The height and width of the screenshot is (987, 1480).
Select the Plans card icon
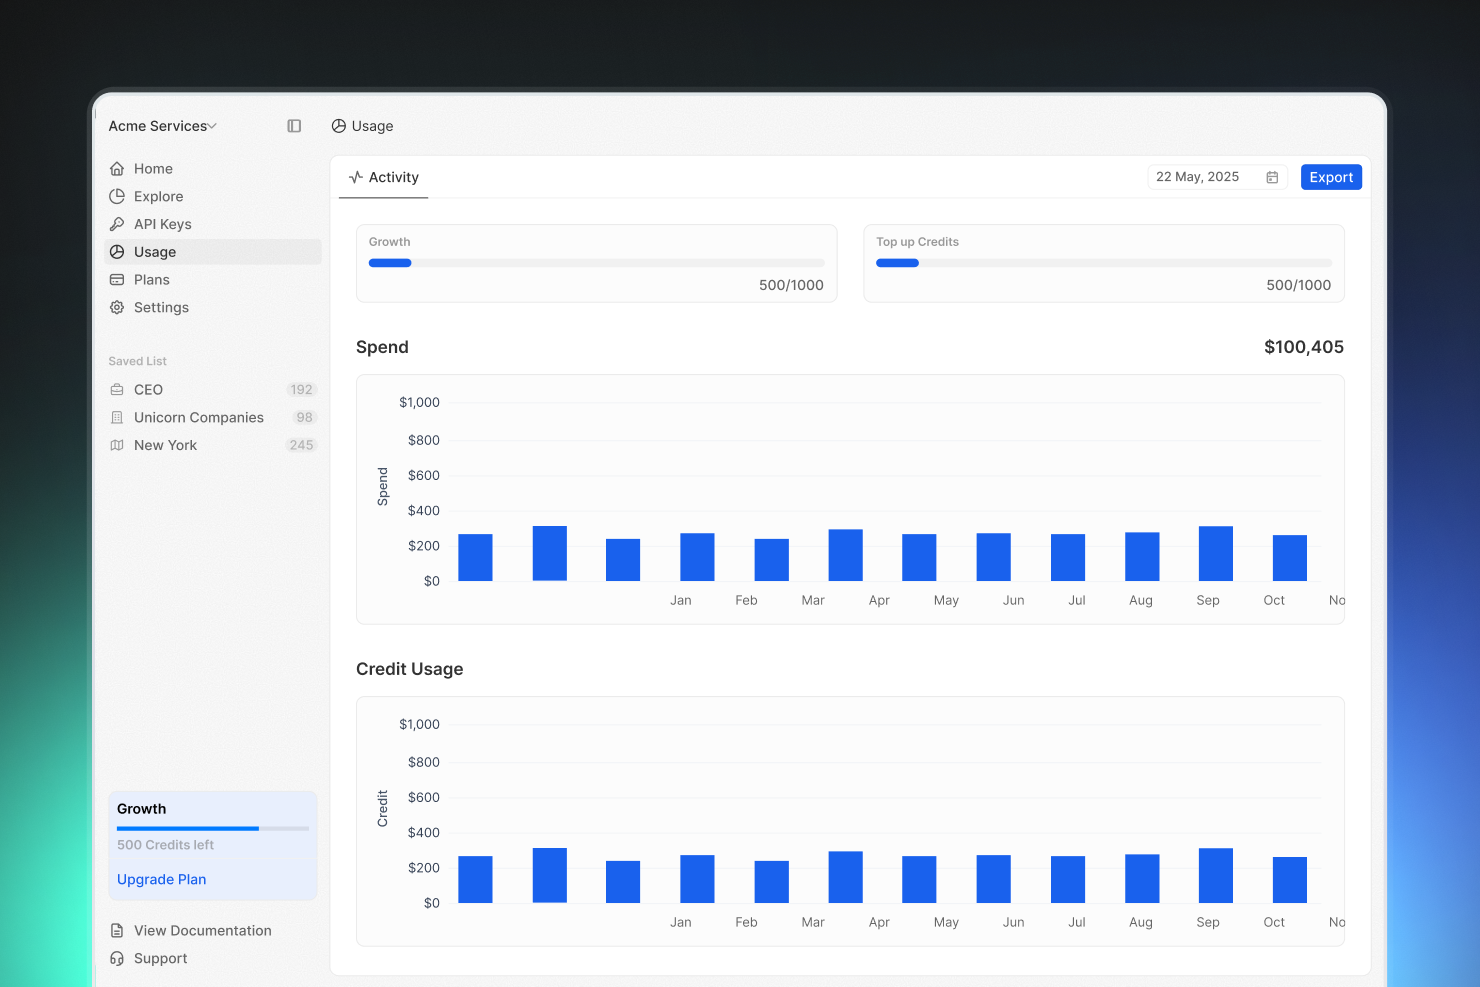click(117, 280)
